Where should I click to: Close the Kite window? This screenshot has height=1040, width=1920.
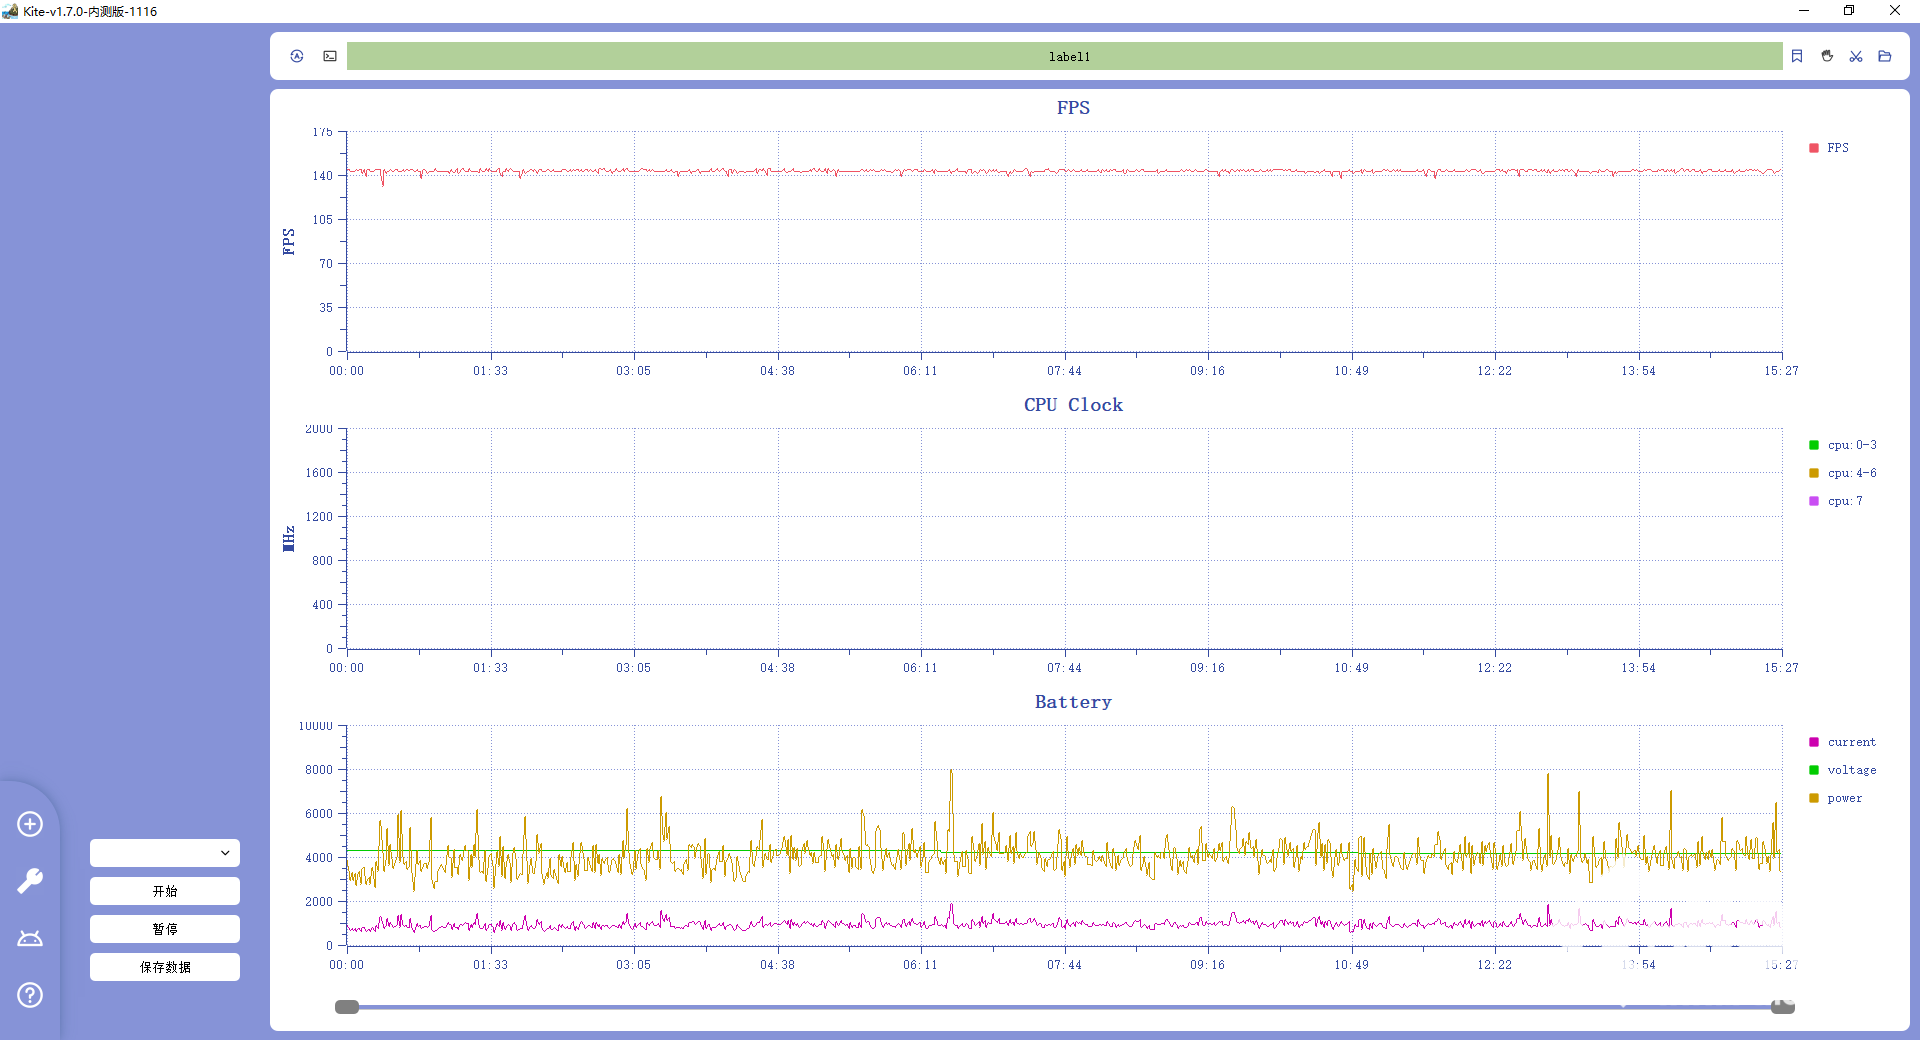pos(1895,11)
